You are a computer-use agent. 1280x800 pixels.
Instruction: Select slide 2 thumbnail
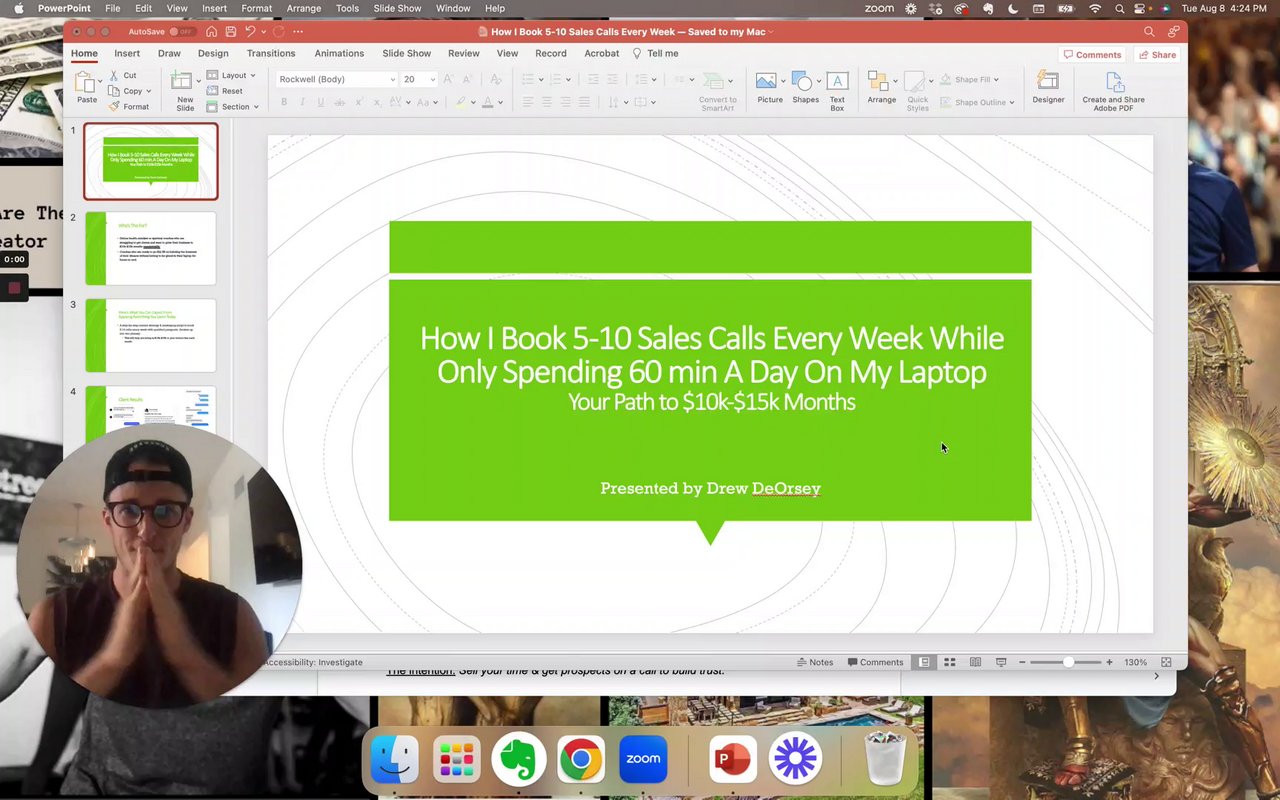tap(151, 248)
